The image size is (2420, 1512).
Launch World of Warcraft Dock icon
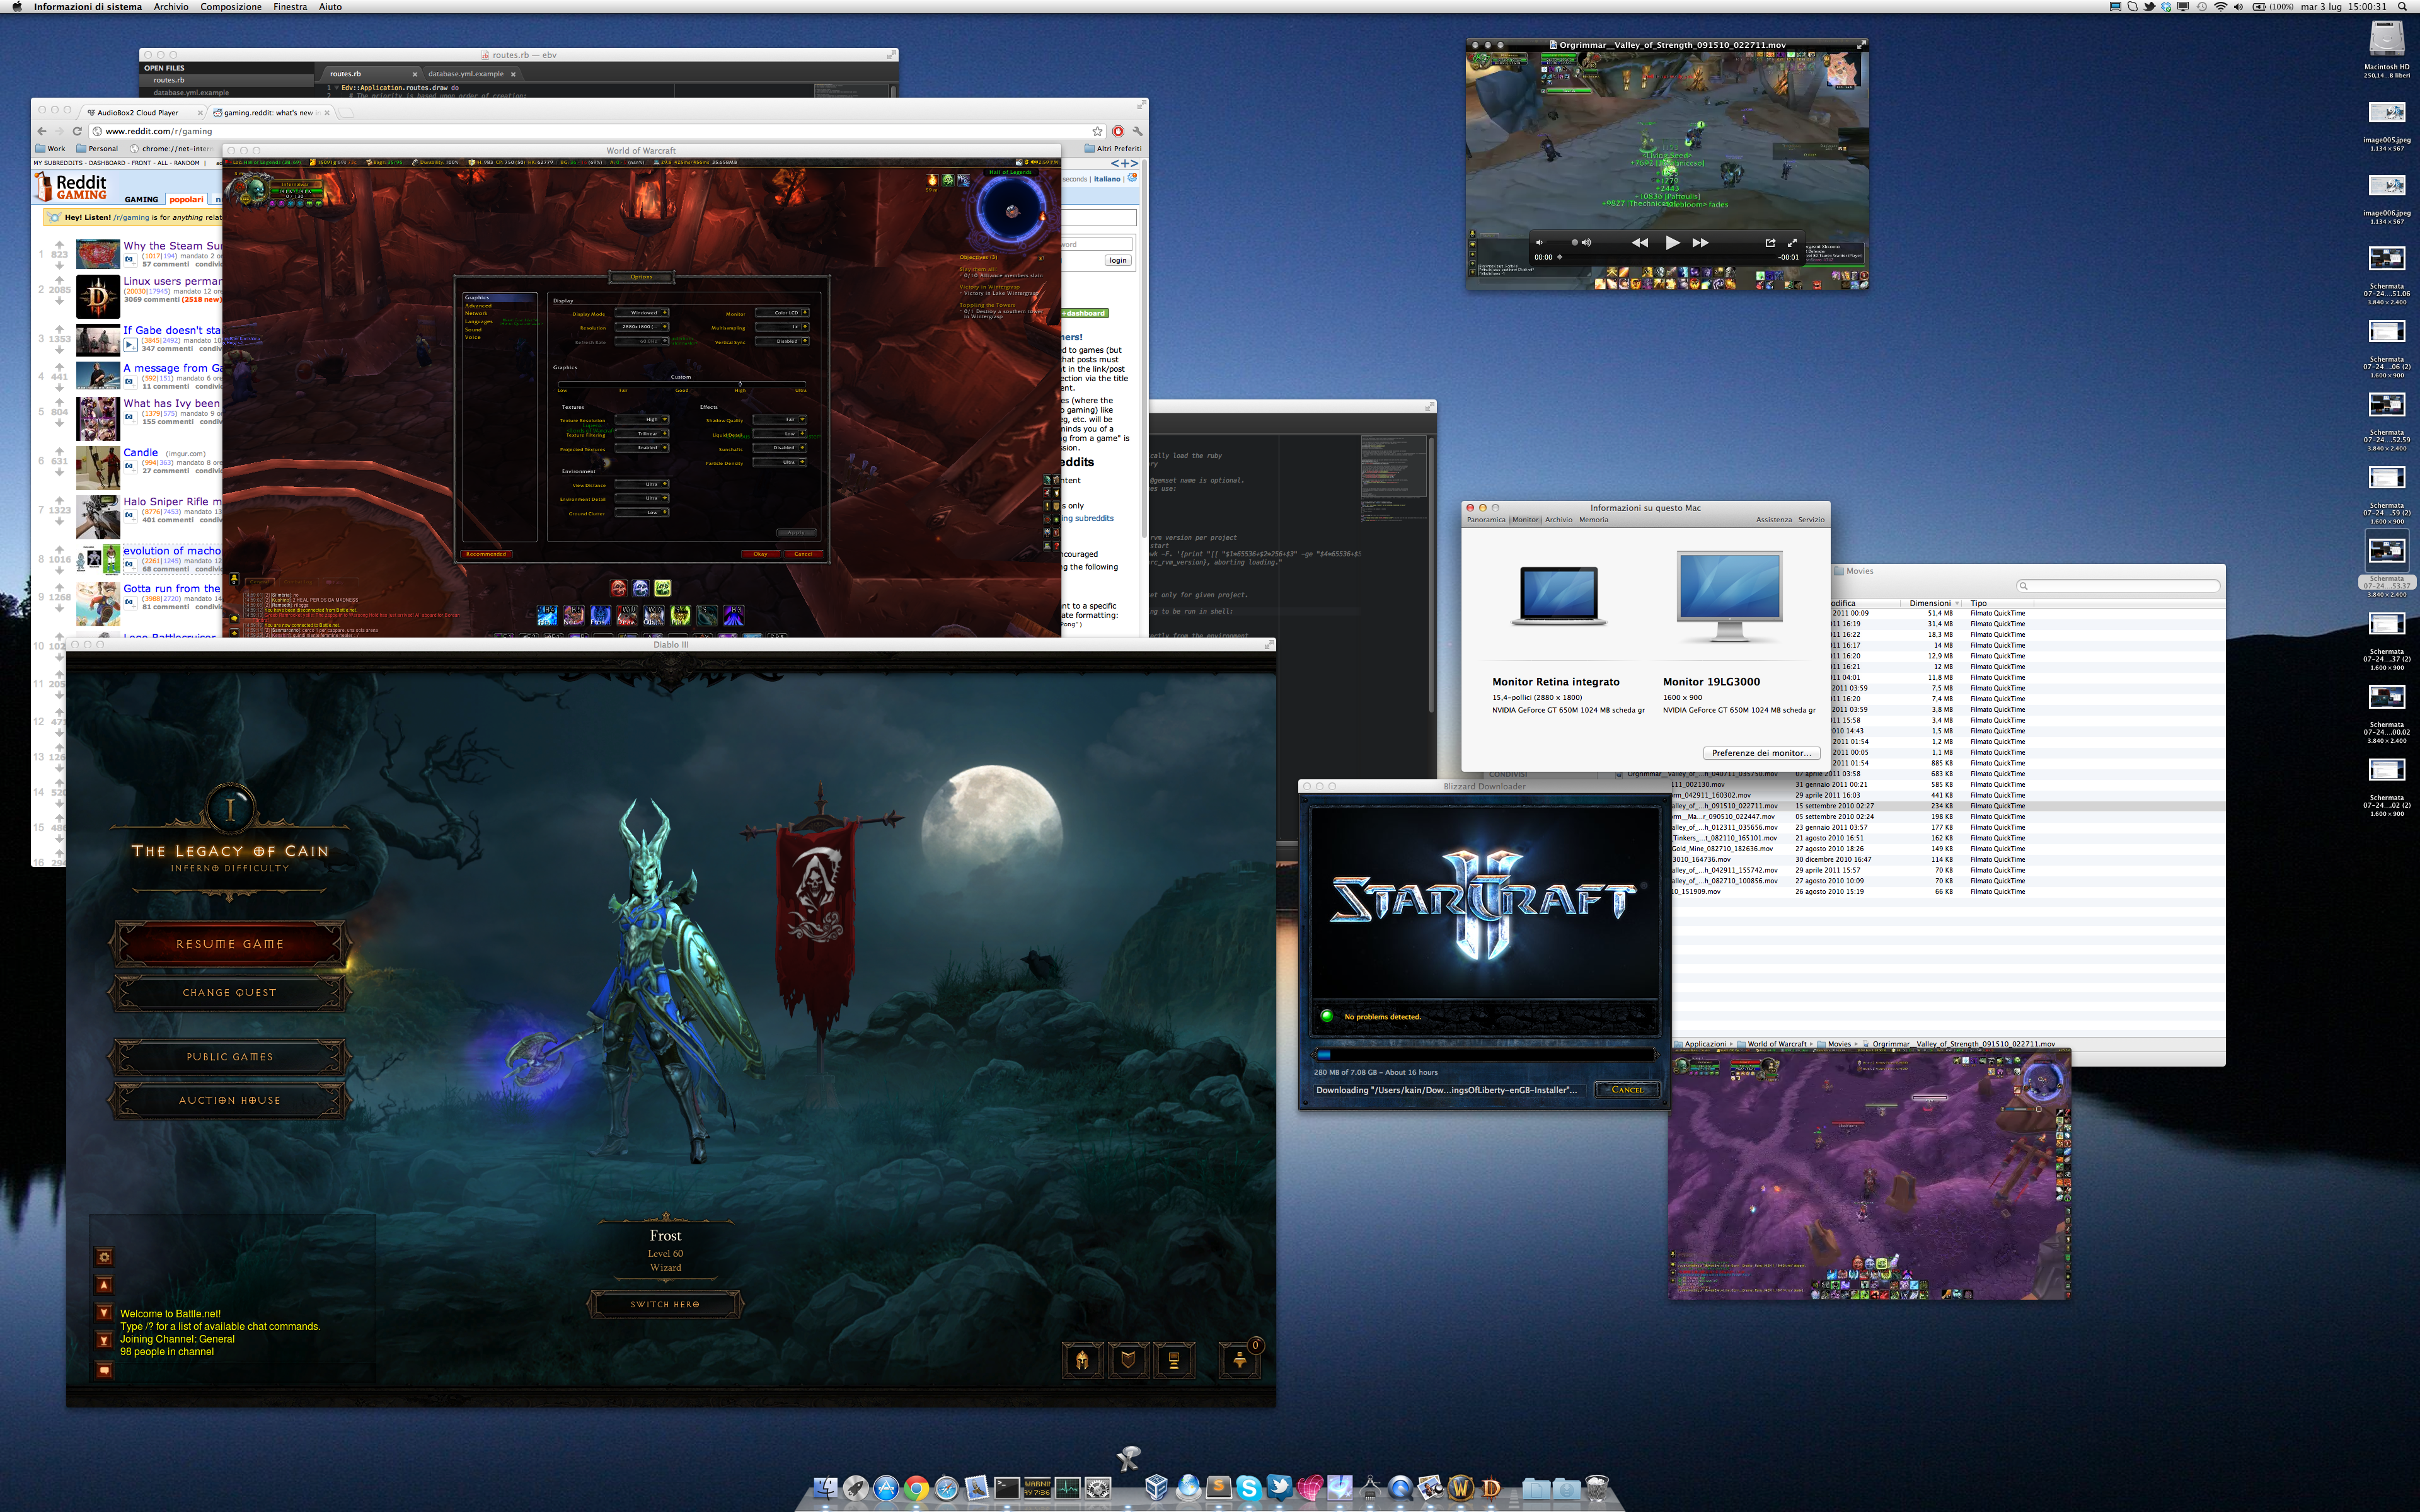pyautogui.click(x=1461, y=1489)
